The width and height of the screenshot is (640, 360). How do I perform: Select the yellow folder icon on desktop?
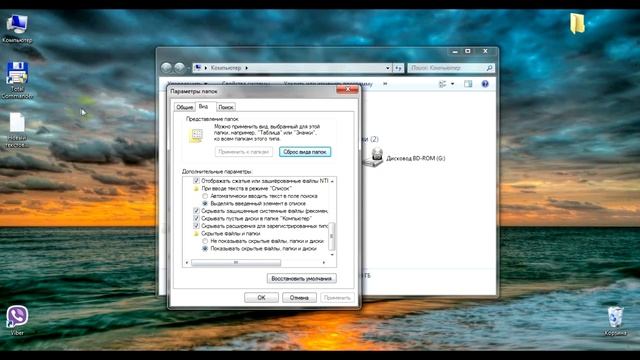(577, 23)
